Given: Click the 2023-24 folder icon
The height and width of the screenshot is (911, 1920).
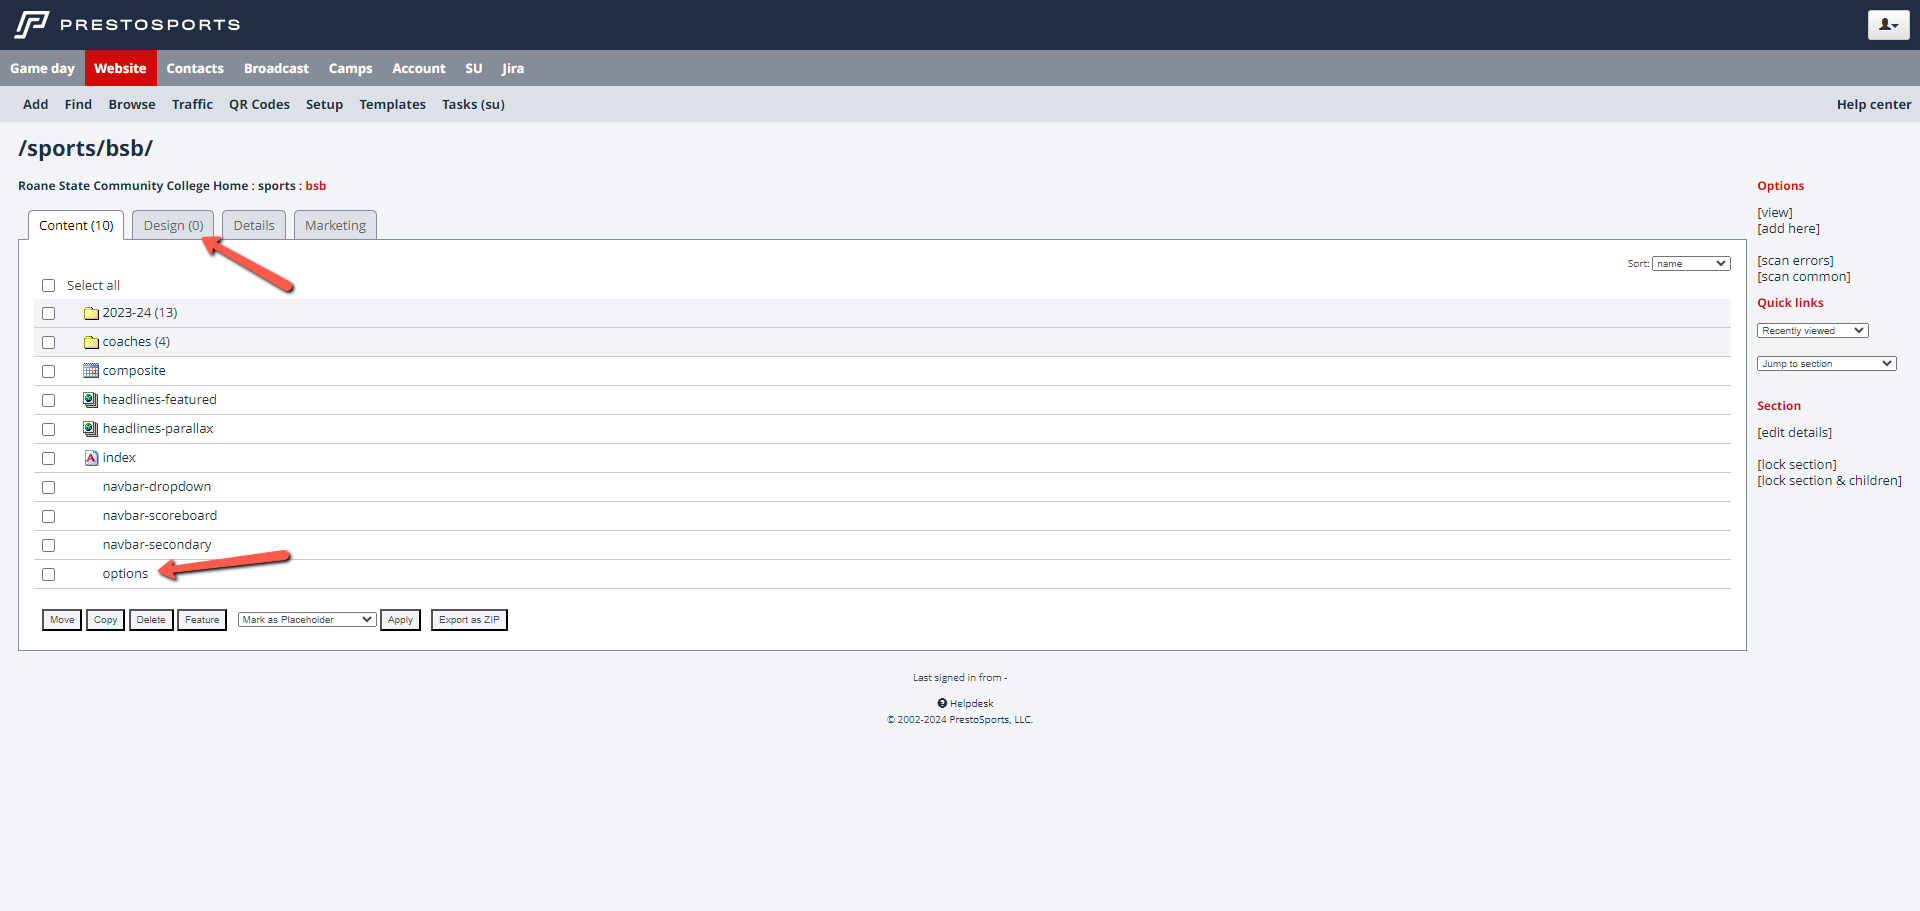Looking at the screenshot, I should coord(91,313).
